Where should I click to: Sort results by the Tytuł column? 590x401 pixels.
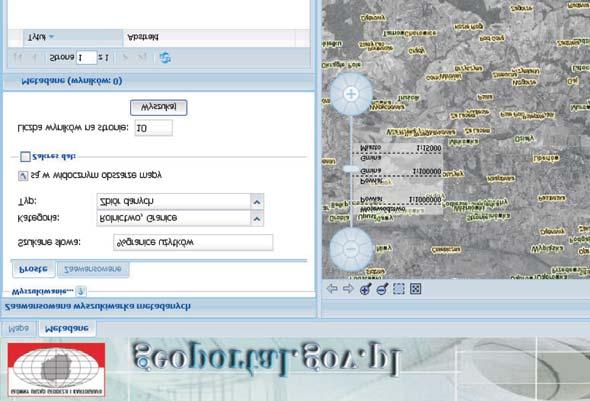click(x=72, y=37)
